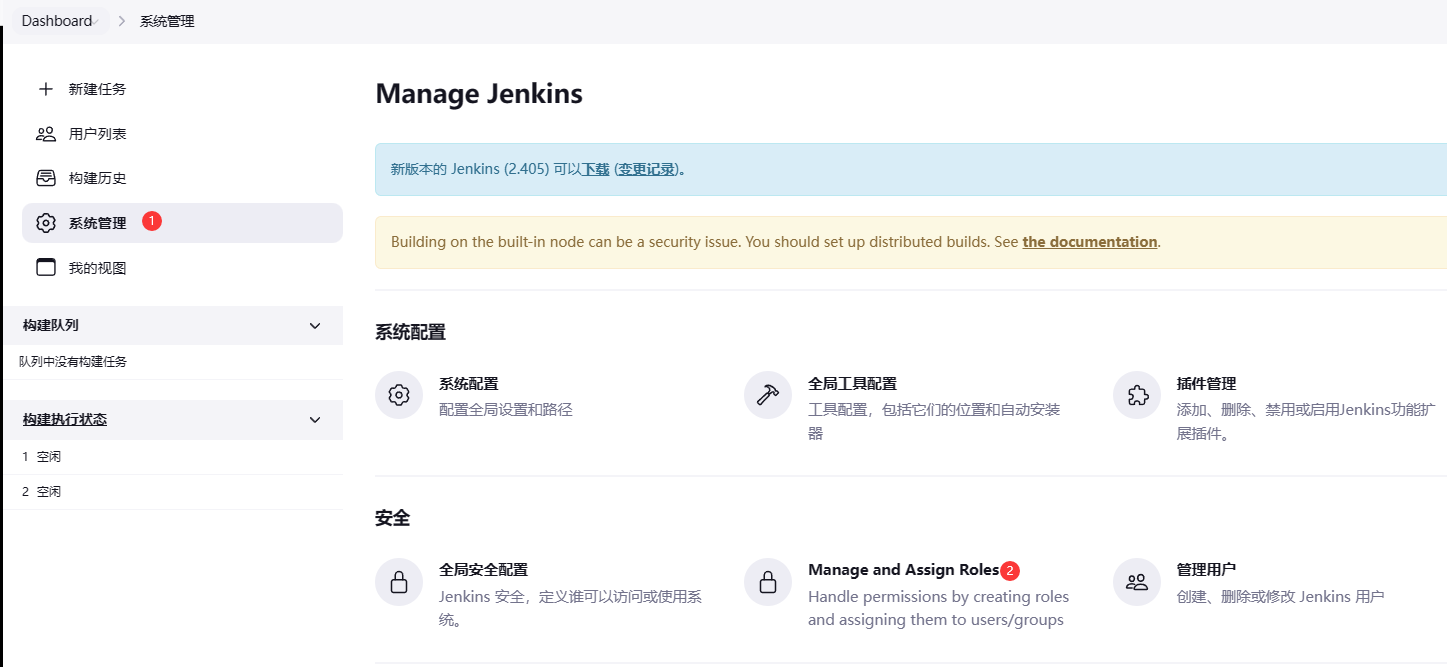The height and width of the screenshot is (667, 1447).
Task: Open the 系统配置 settings item title
Action: (x=469, y=383)
